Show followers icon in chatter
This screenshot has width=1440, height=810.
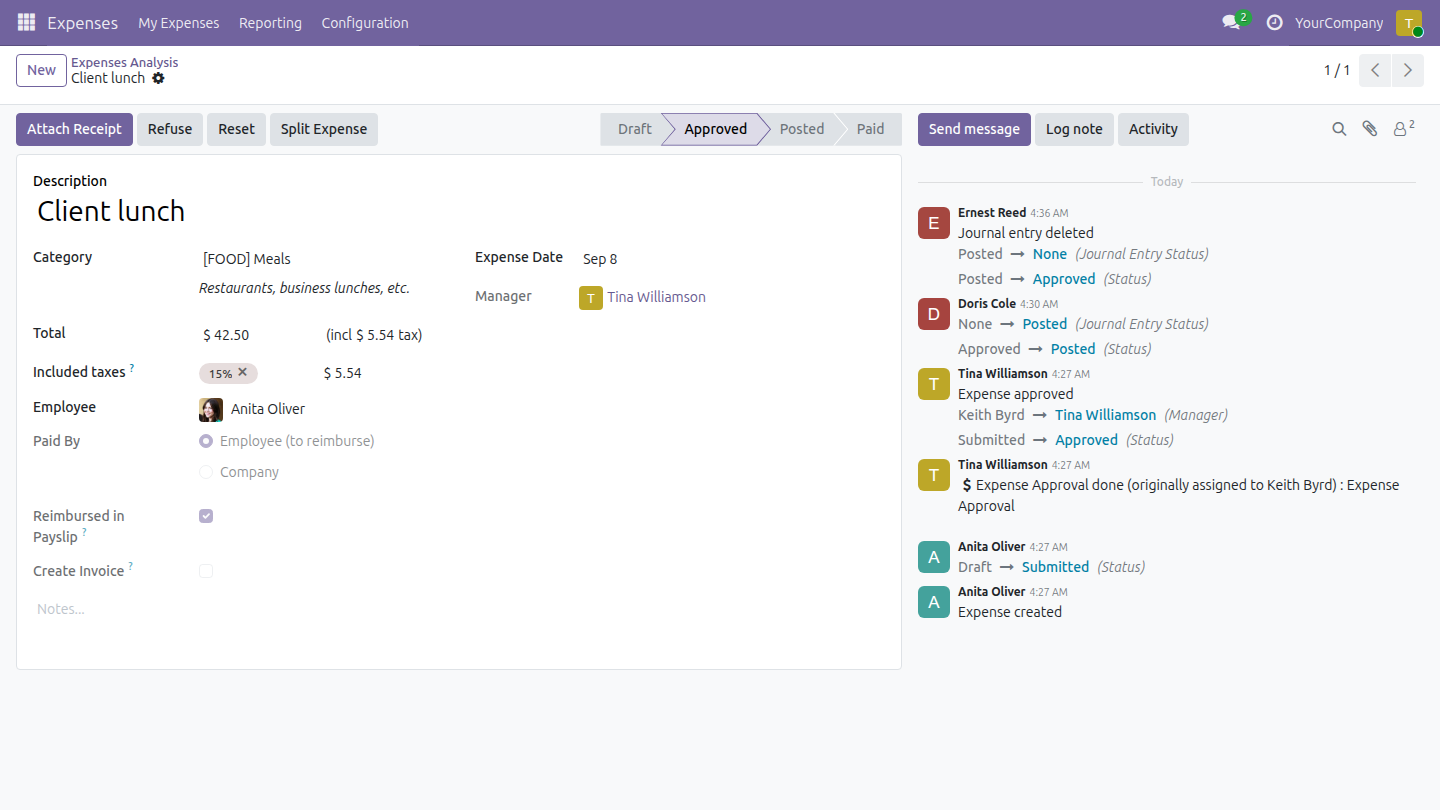click(1404, 128)
